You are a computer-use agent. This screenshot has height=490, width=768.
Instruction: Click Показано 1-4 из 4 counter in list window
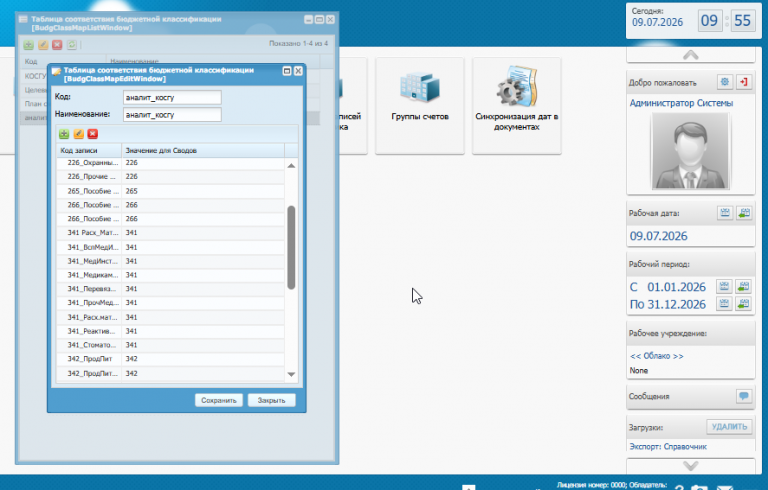pyautogui.click(x=298, y=44)
